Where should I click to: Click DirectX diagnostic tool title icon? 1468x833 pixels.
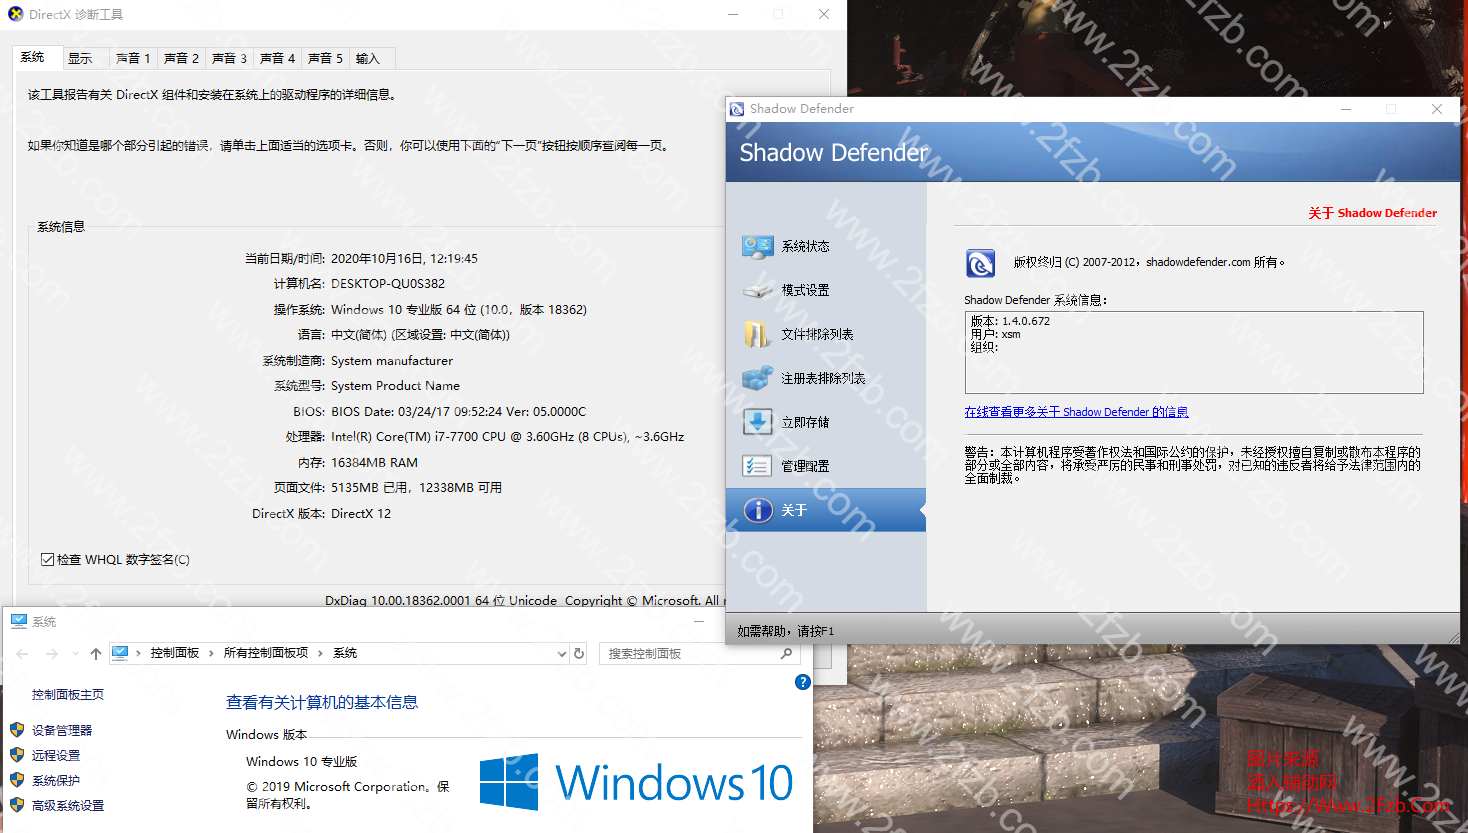click(15, 14)
